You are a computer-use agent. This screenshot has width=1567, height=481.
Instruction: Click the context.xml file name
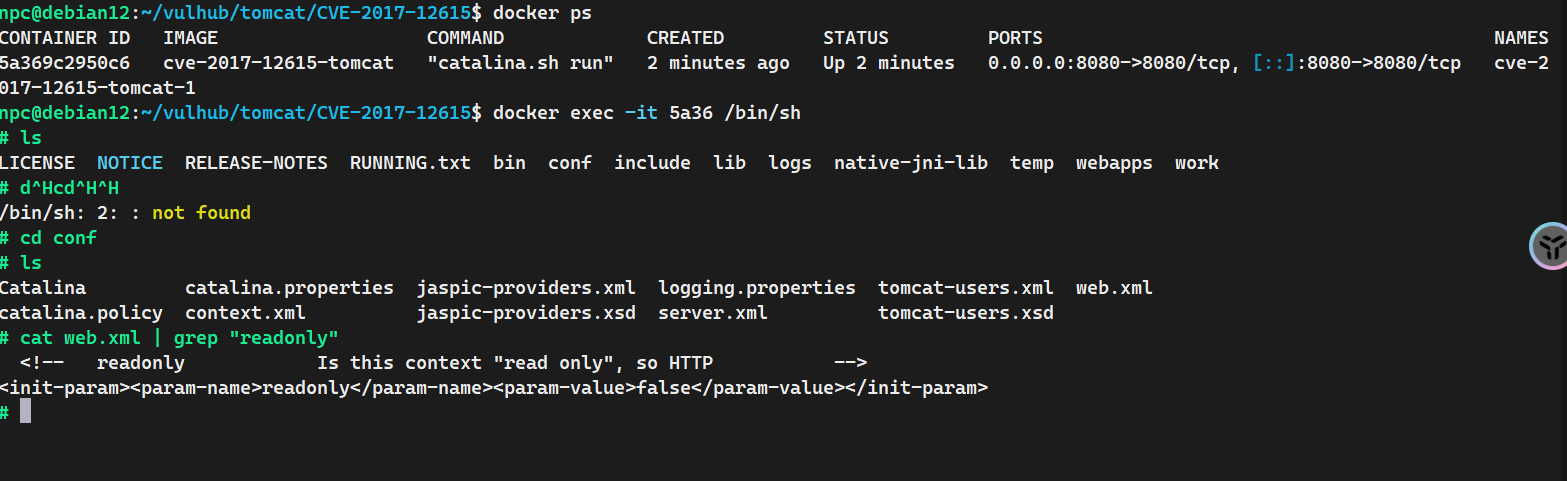click(x=245, y=313)
